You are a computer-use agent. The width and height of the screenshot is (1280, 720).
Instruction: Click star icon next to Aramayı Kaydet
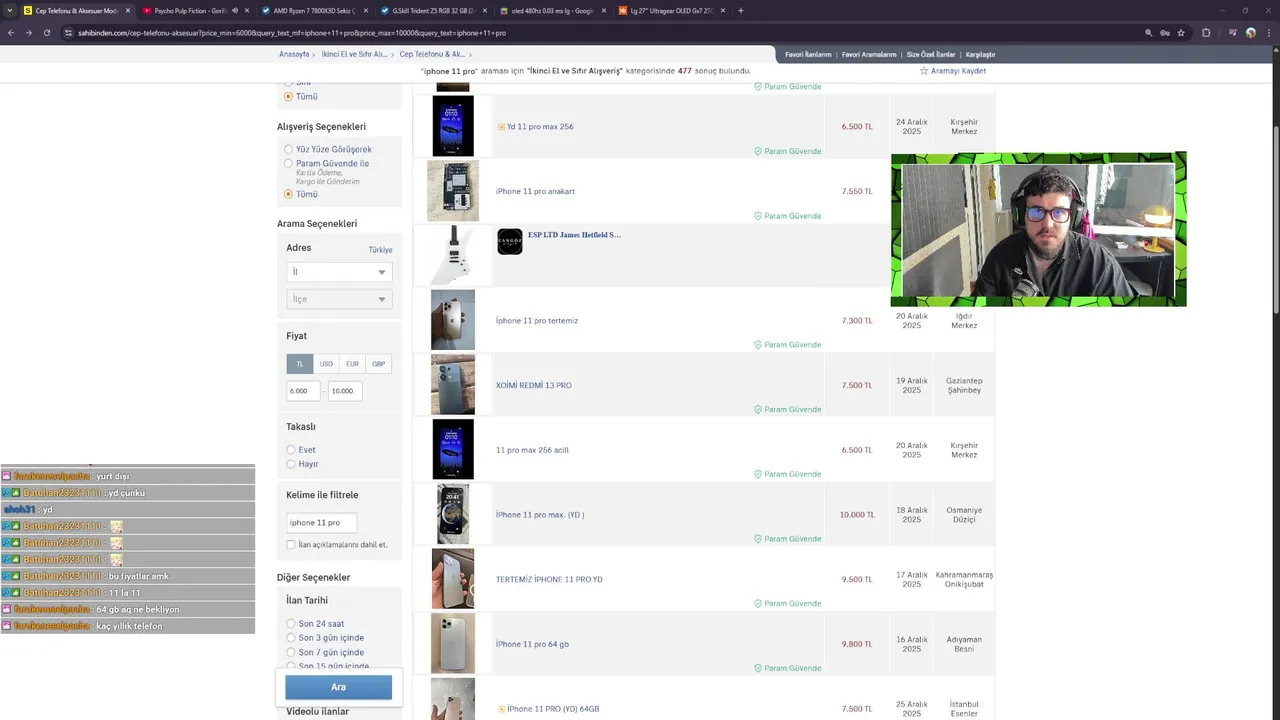pos(924,71)
